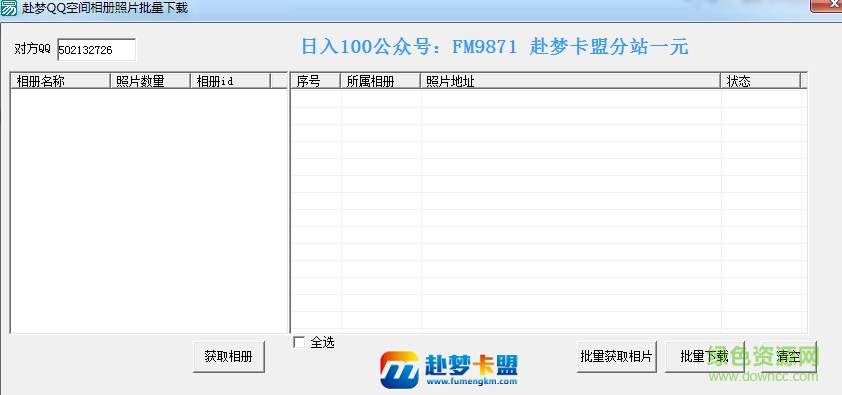Click the 清空 button
This screenshot has width=842, height=395.
pyautogui.click(x=789, y=357)
